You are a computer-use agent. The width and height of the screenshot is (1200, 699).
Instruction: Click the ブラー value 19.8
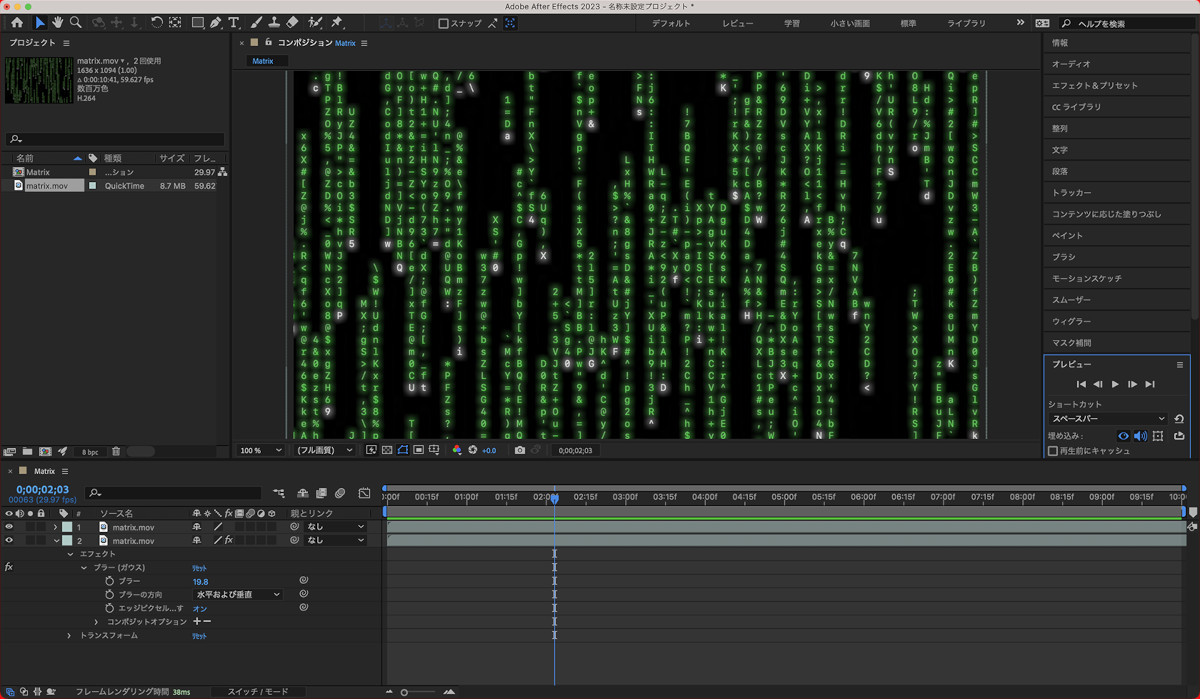tap(200, 582)
